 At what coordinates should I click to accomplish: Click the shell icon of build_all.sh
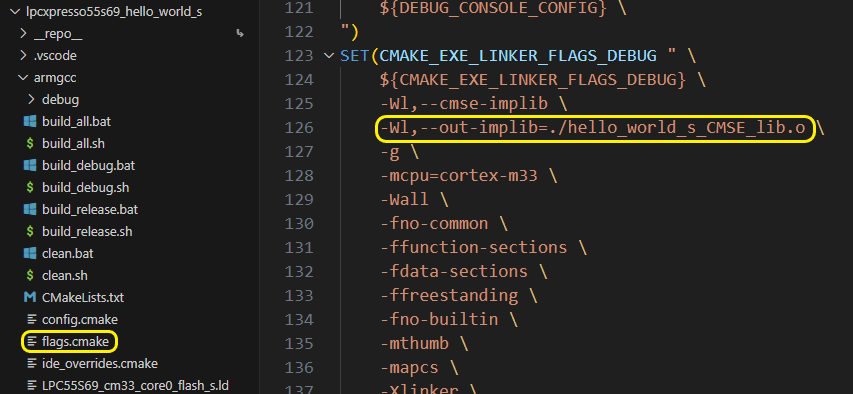[30, 144]
